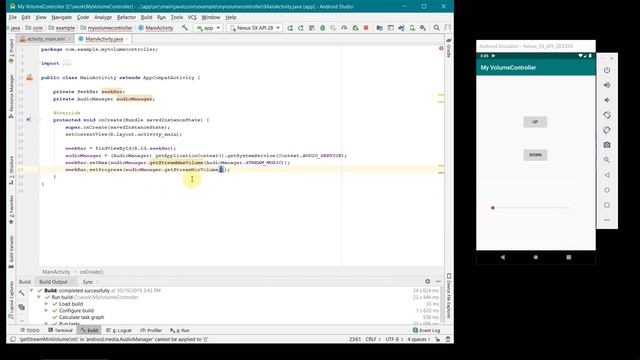This screenshot has width=640, height=360.
Task: Click the '4 spaces' indent setting
Action: (x=418, y=339)
